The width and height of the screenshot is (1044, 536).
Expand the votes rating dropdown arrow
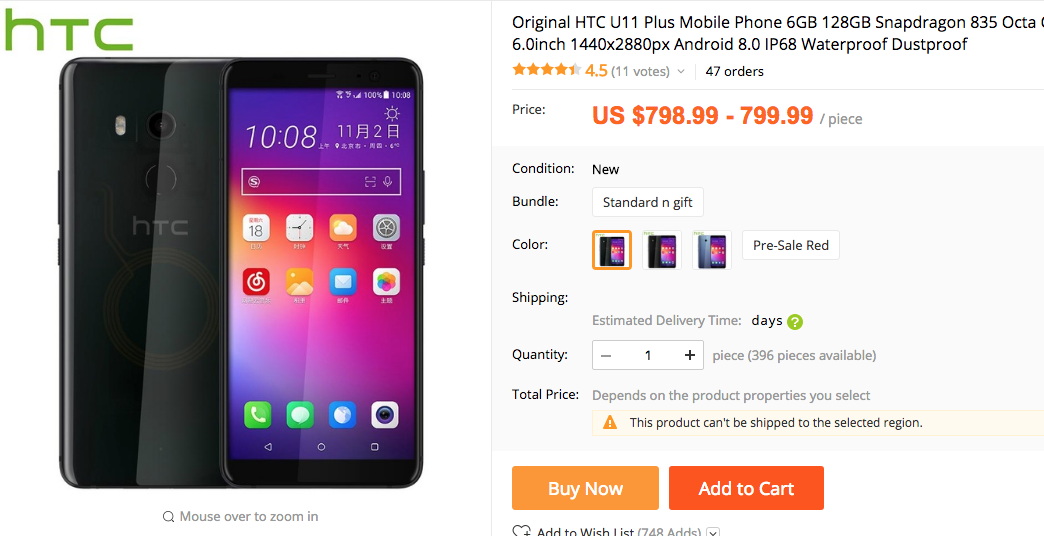coord(680,72)
